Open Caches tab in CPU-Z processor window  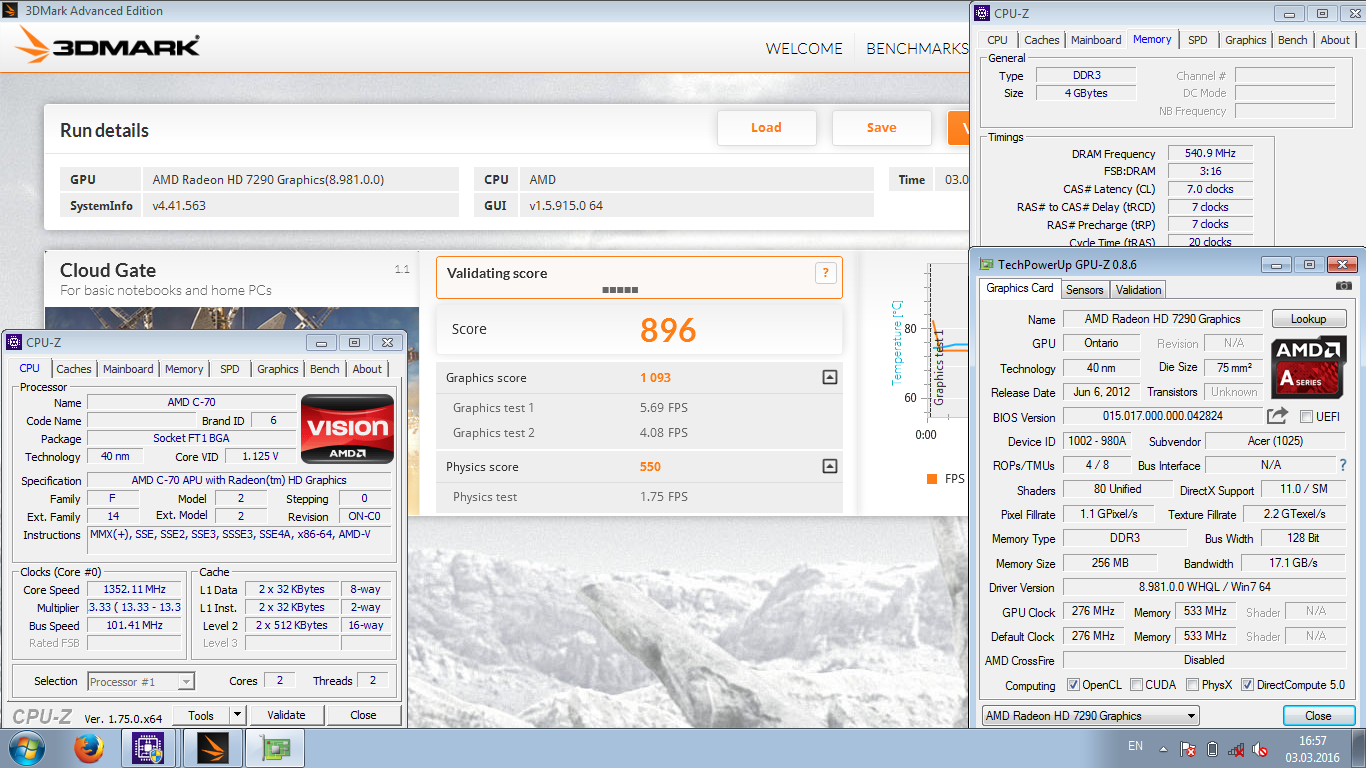74,369
